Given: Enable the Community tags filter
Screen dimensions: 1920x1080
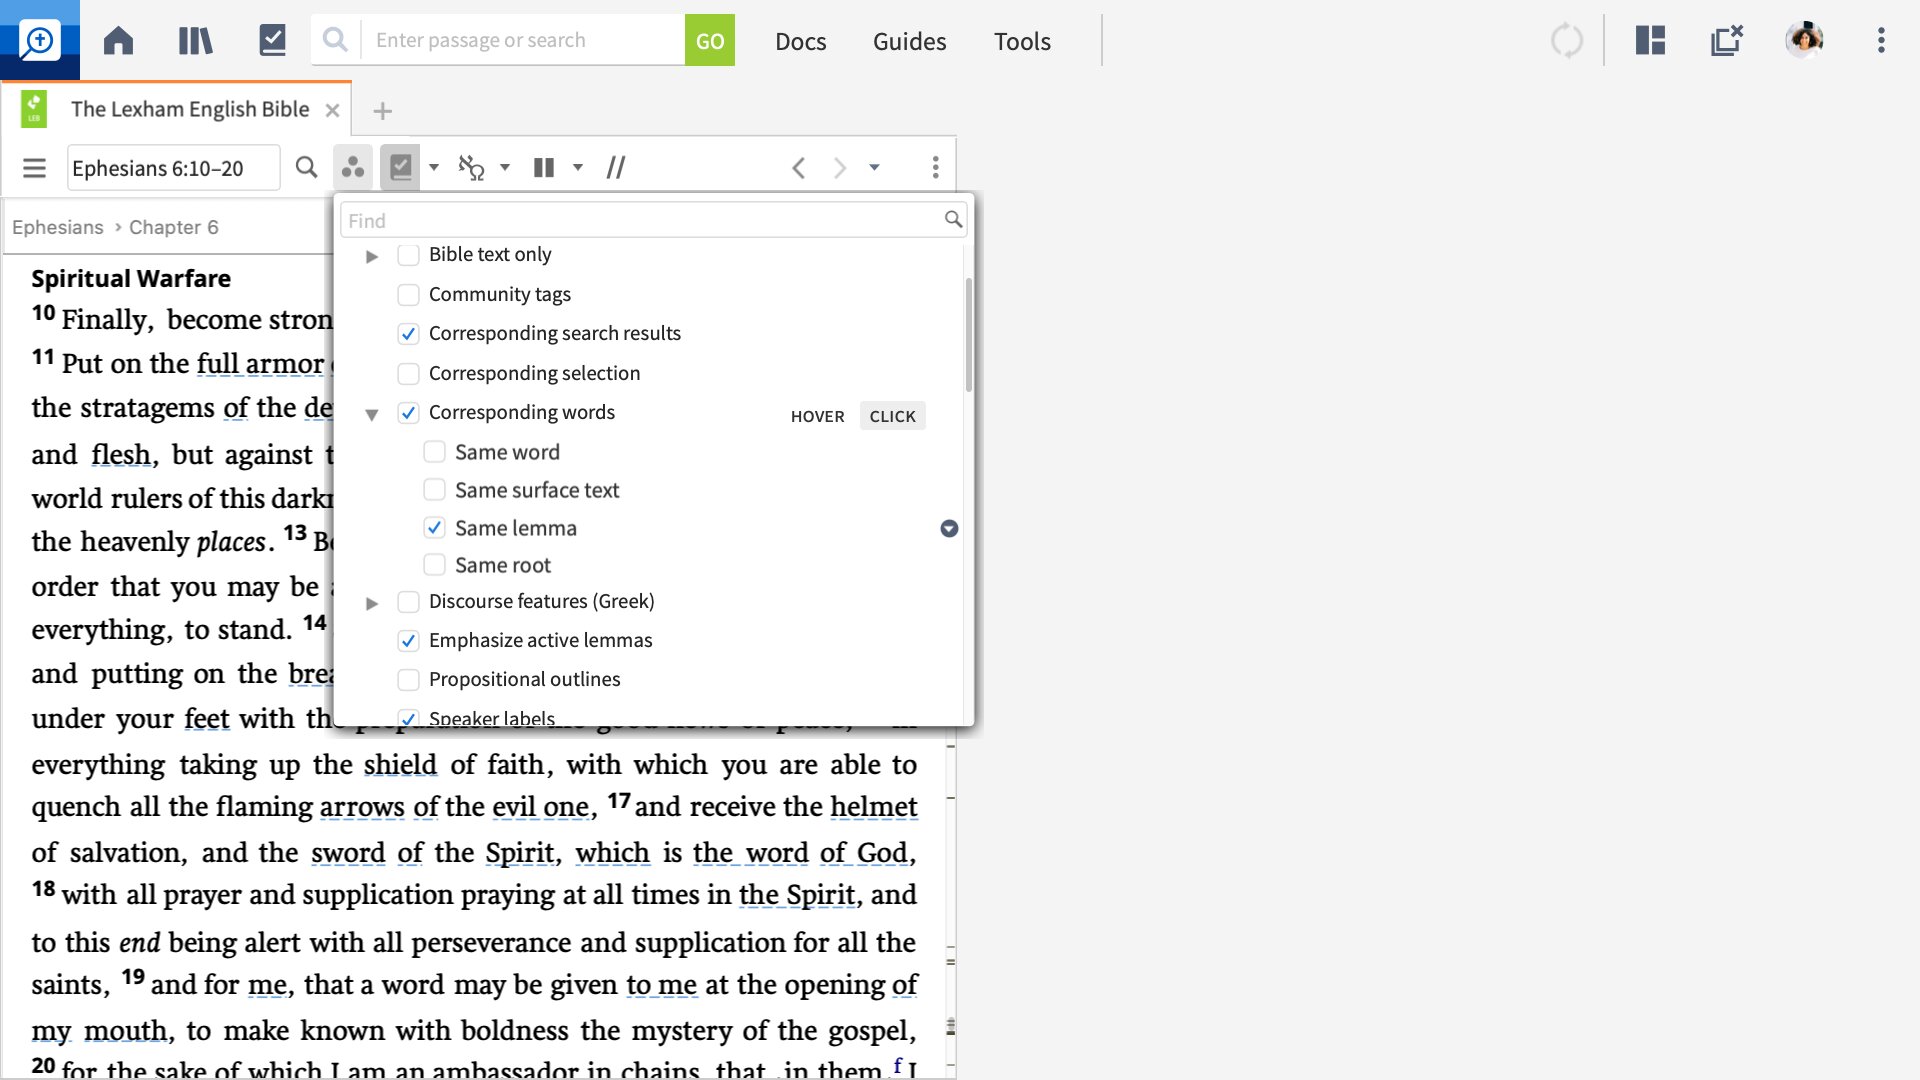Looking at the screenshot, I should click(408, 294).
